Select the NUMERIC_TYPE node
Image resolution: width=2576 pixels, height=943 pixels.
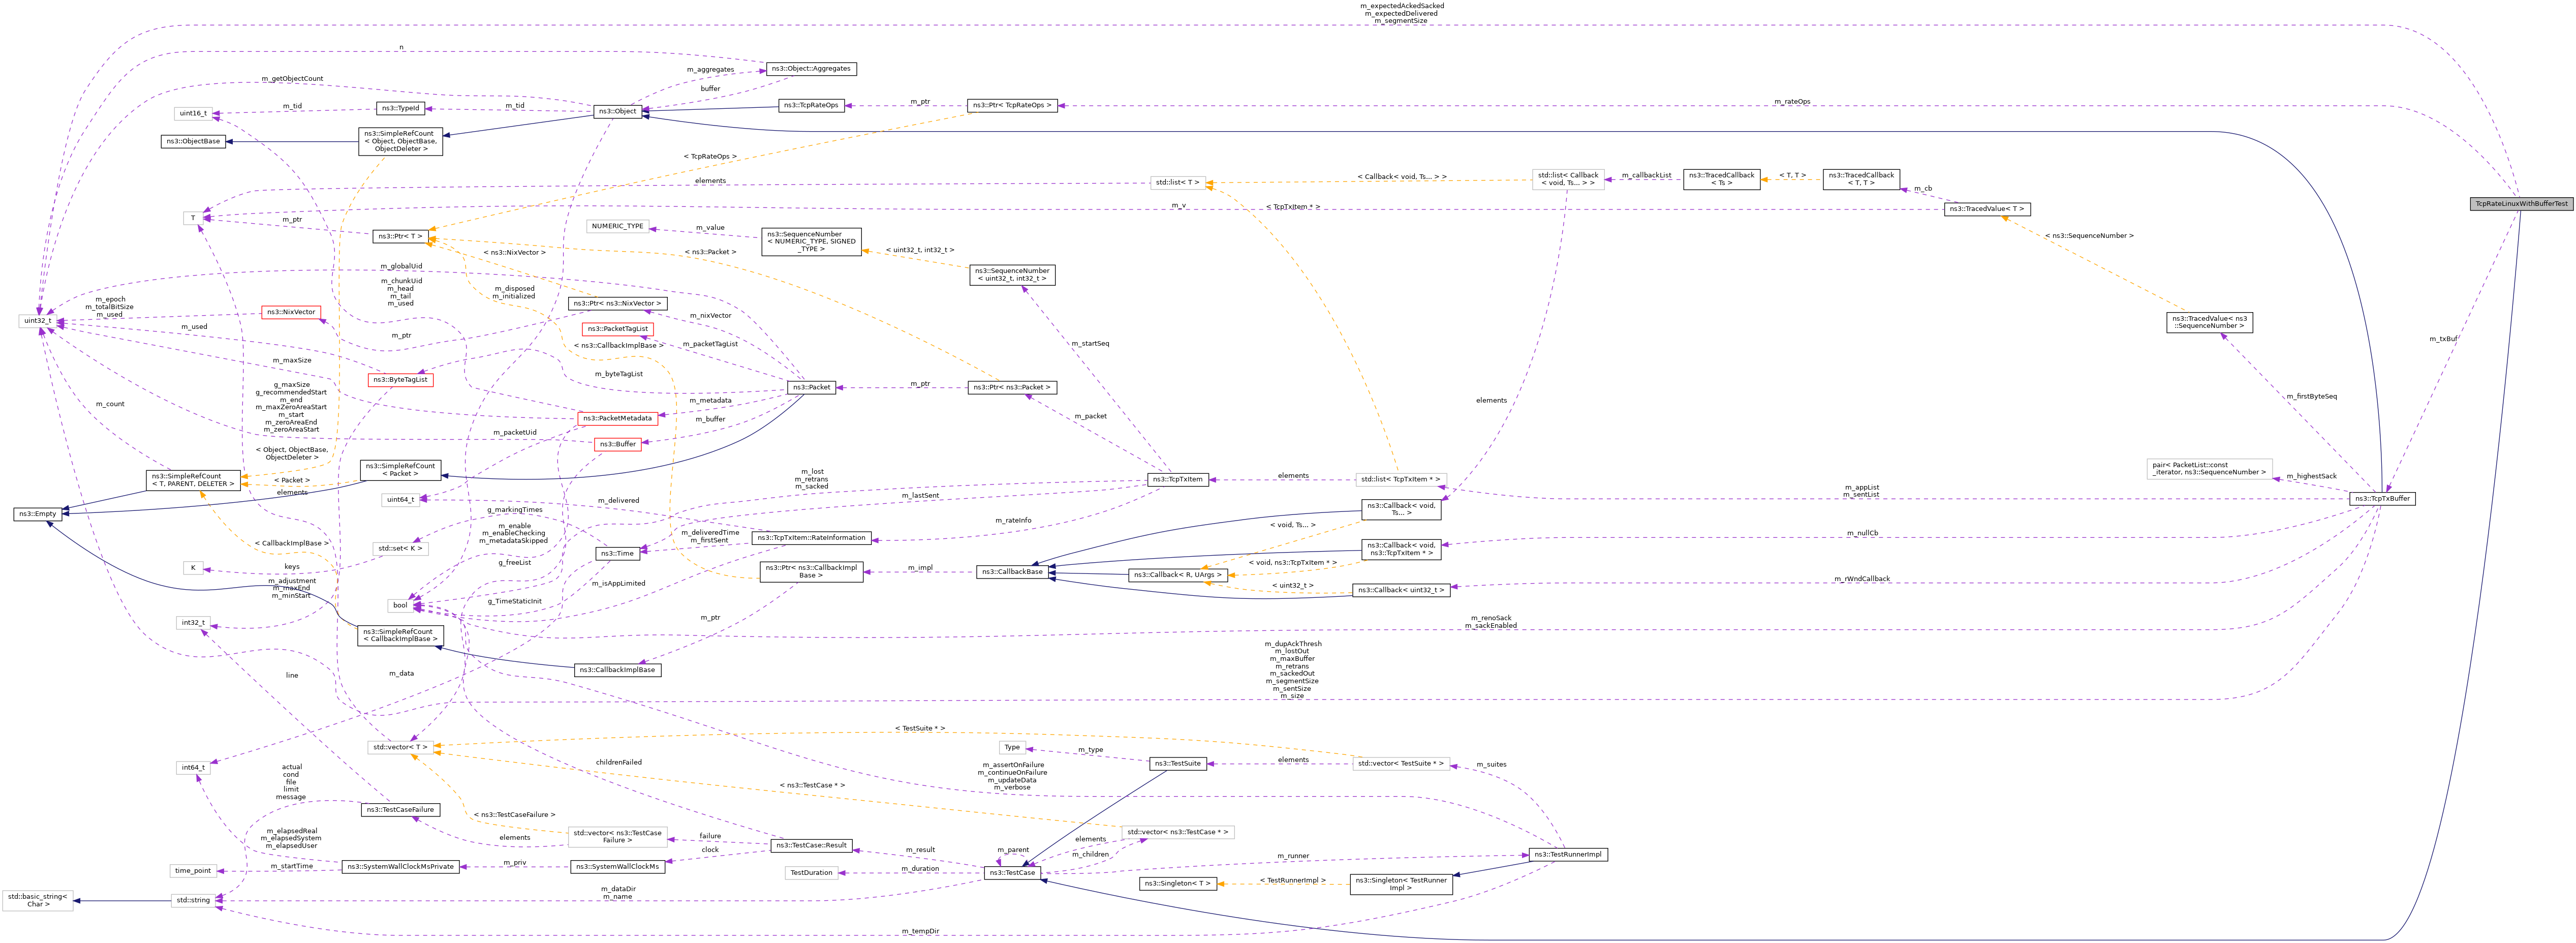coord(617,226)
